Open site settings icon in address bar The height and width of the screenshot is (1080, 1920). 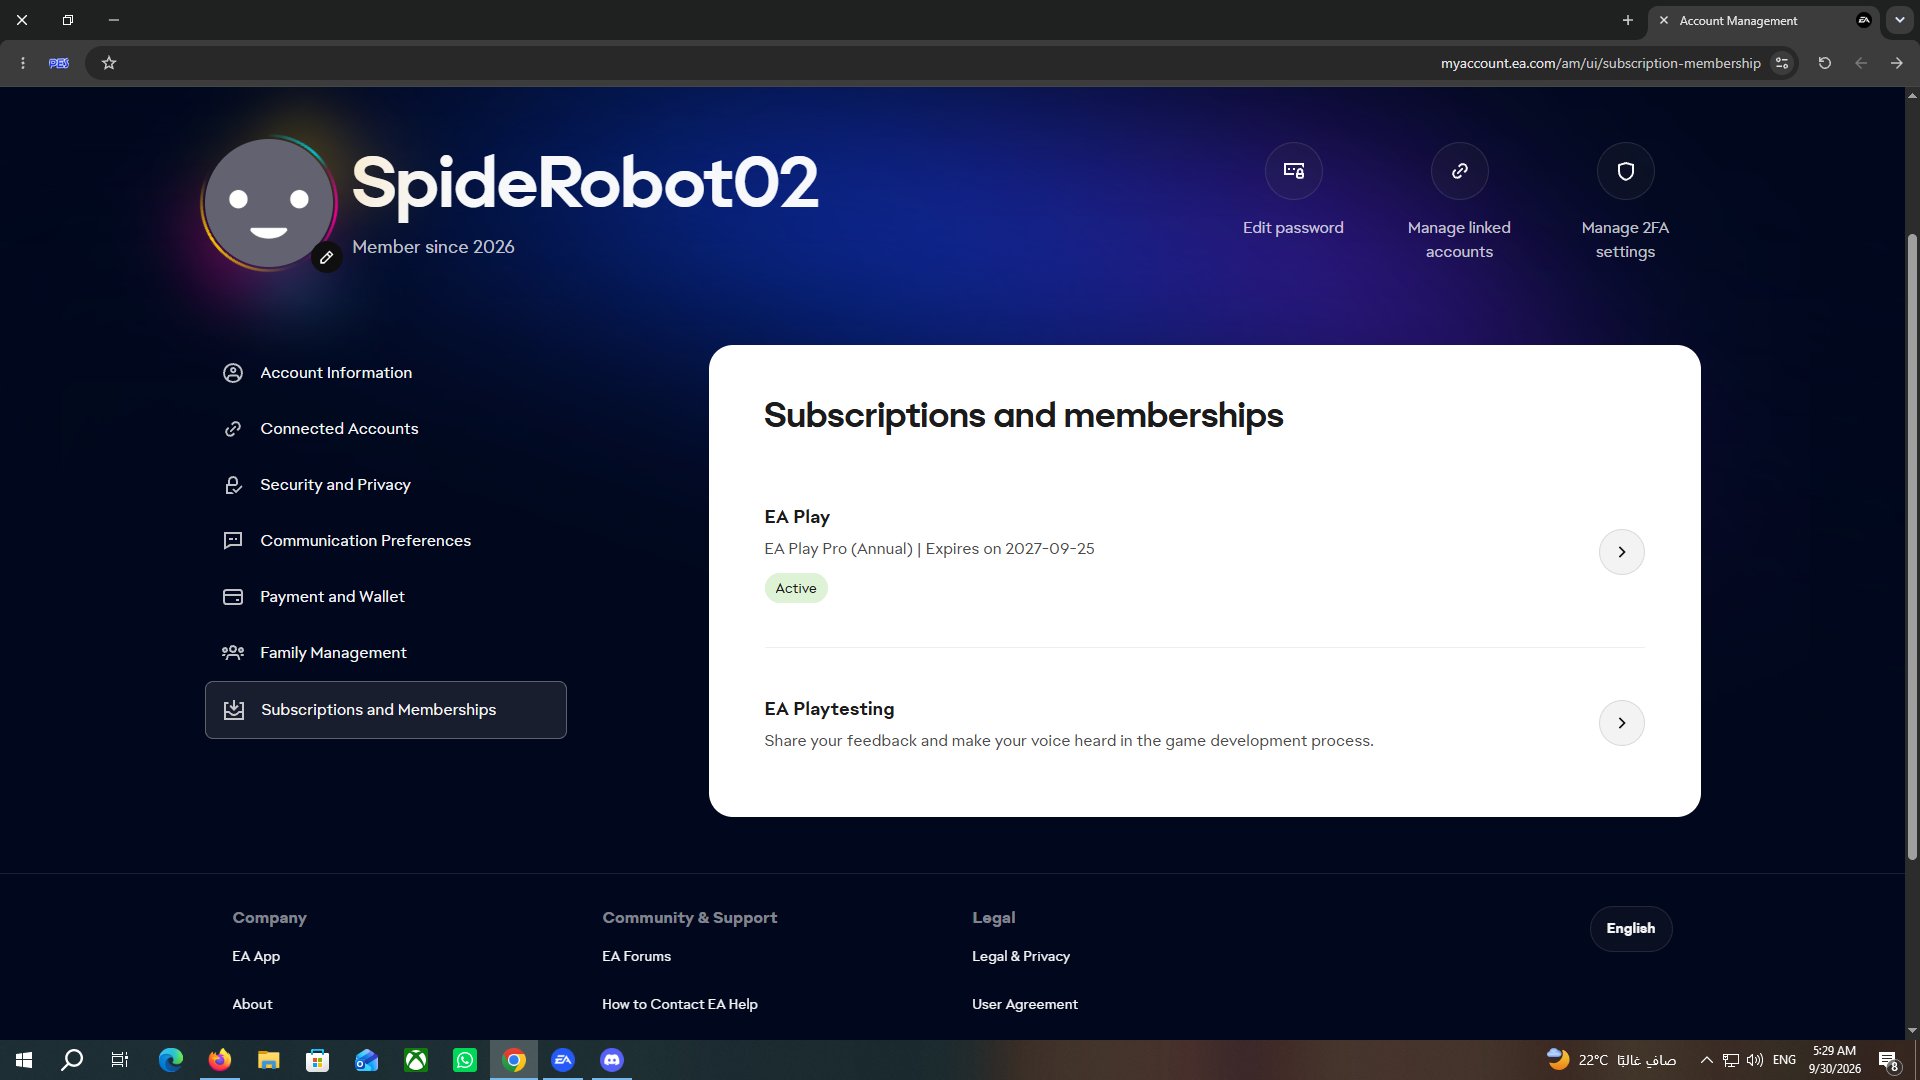[1782, 63]
